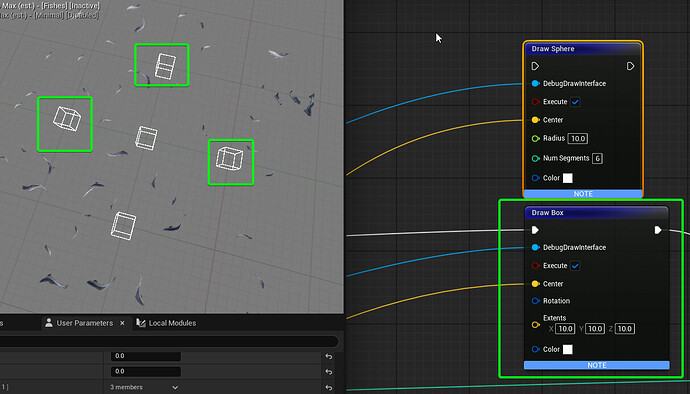Click Draw Box DebugDrawInterface pin
The height and width of the screenshot is (394, 690).
(536, 247)
